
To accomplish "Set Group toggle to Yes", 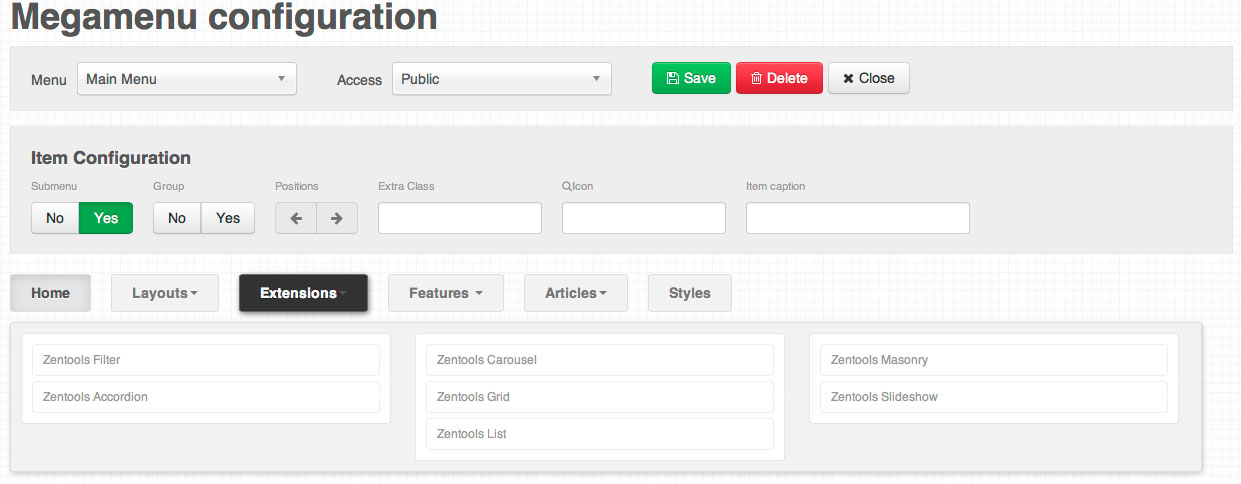I will (x=228, y=218).
